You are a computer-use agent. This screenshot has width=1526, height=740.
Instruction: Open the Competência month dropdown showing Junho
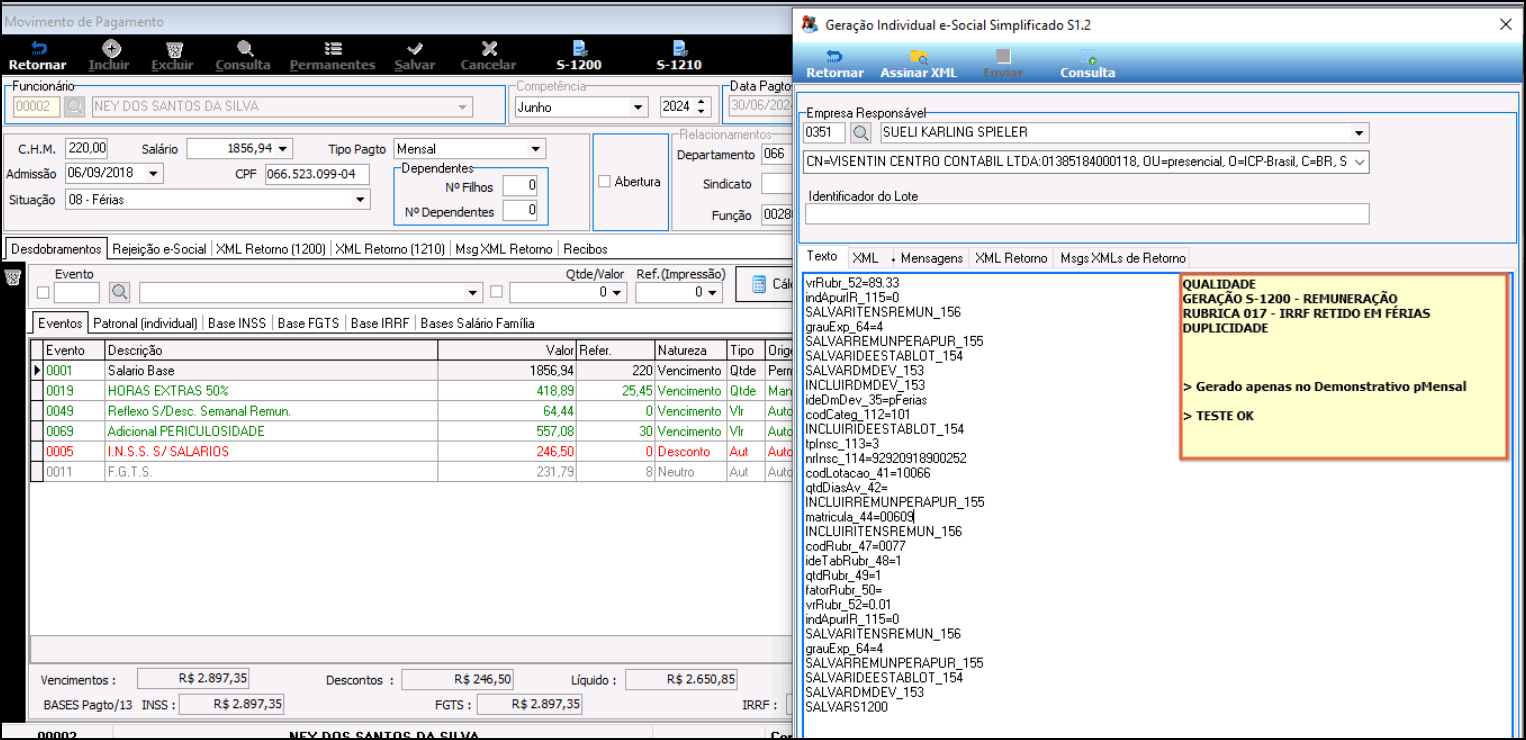click(x=638, y=107)
